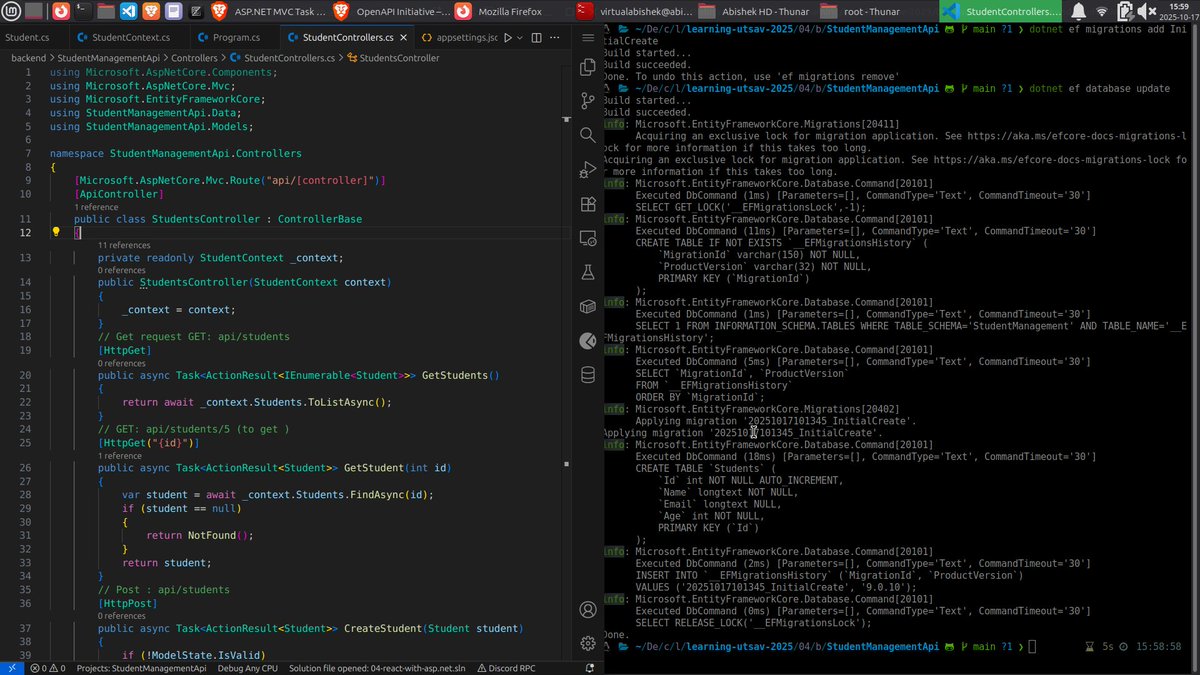Open the Manage gear icon

pyautogui.click(x=587, y=643)
